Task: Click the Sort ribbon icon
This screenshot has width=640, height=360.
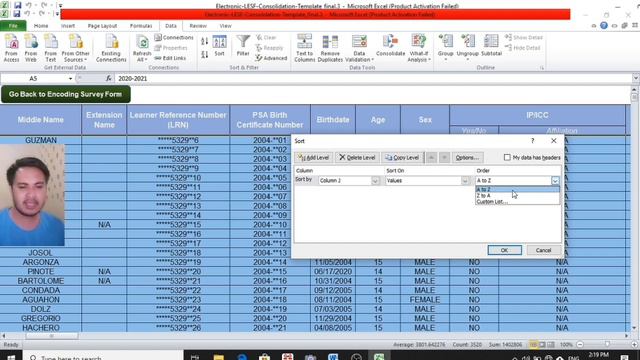Action: [x=220, y=46]
